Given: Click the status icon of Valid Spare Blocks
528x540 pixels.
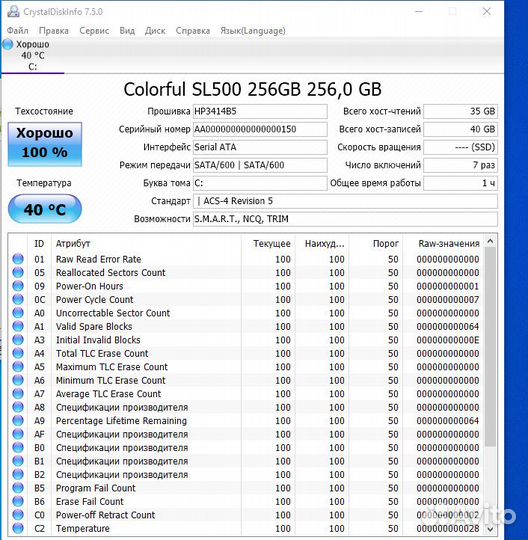Looking at the screenshot, I should [x=18, y=326].
